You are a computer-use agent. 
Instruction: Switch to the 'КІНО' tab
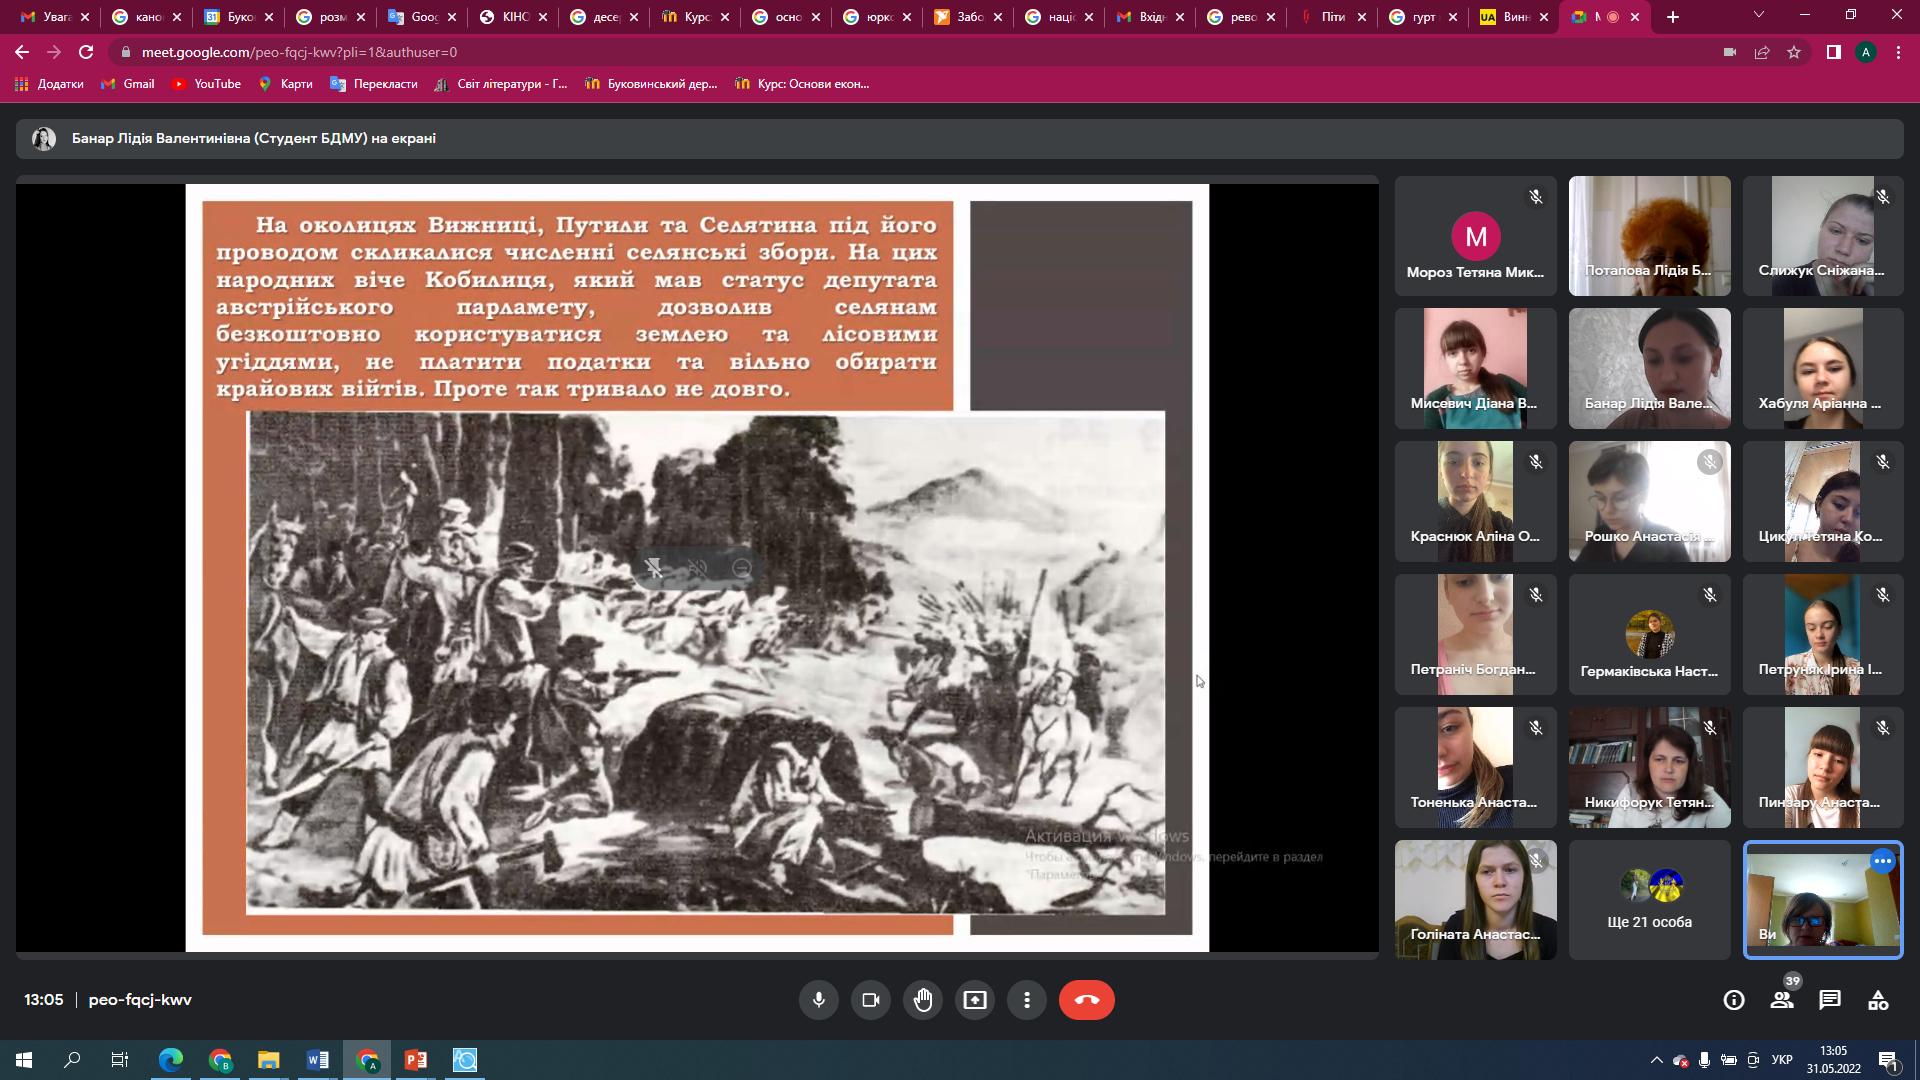click(513, 17)
